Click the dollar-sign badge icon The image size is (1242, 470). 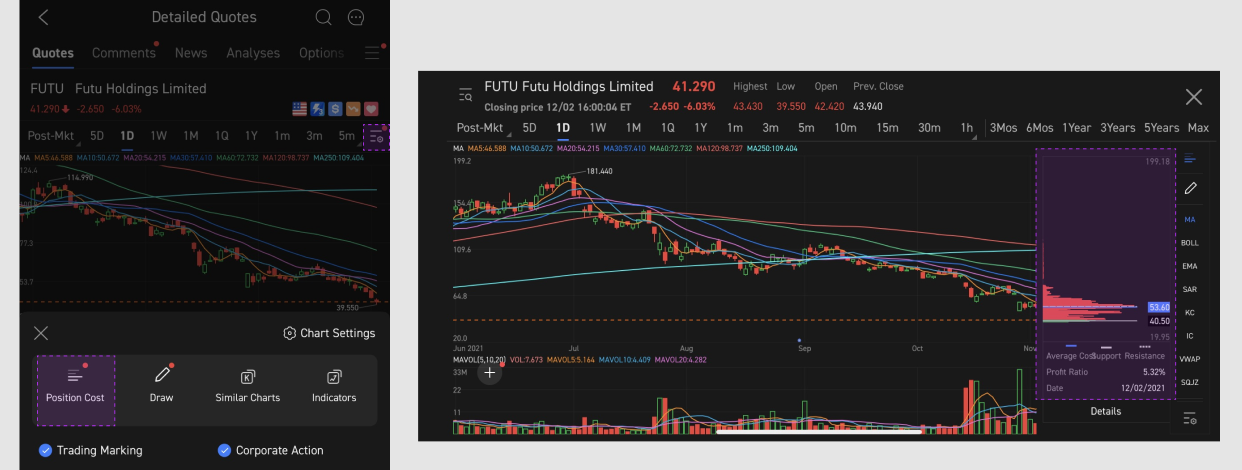click(x=335, y=108)
